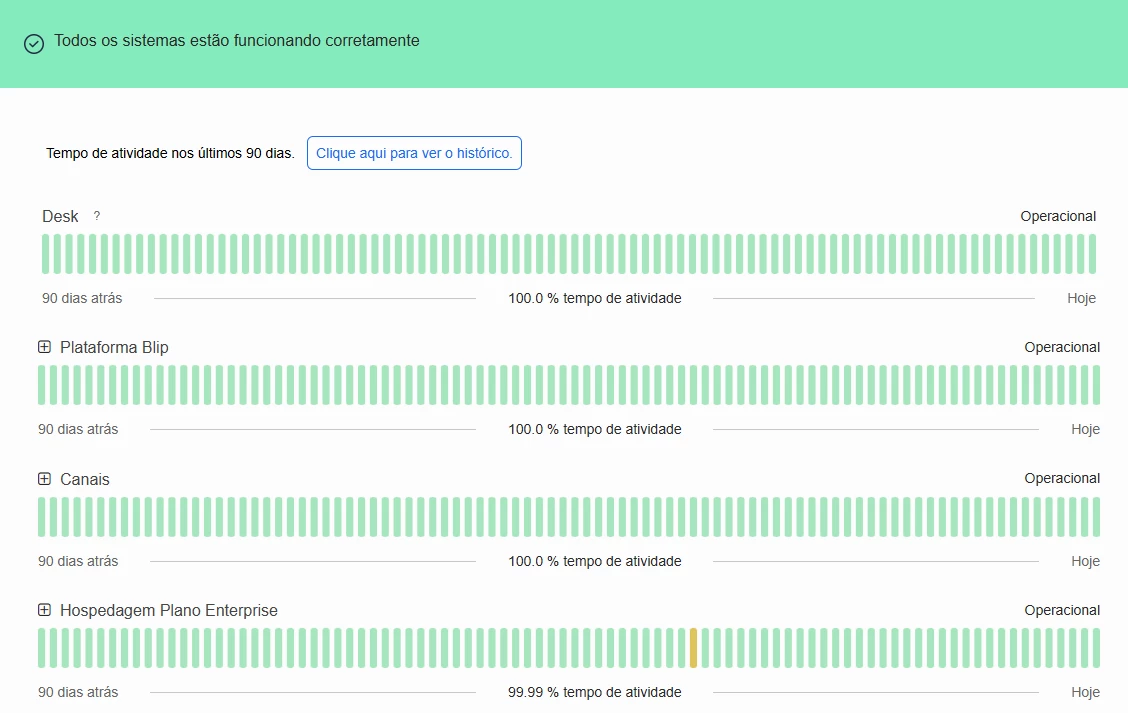The height and width of the screenshot is (713, 1128).
Task: Expand the Plataforma Blip component group
Action: pos(44,347)
